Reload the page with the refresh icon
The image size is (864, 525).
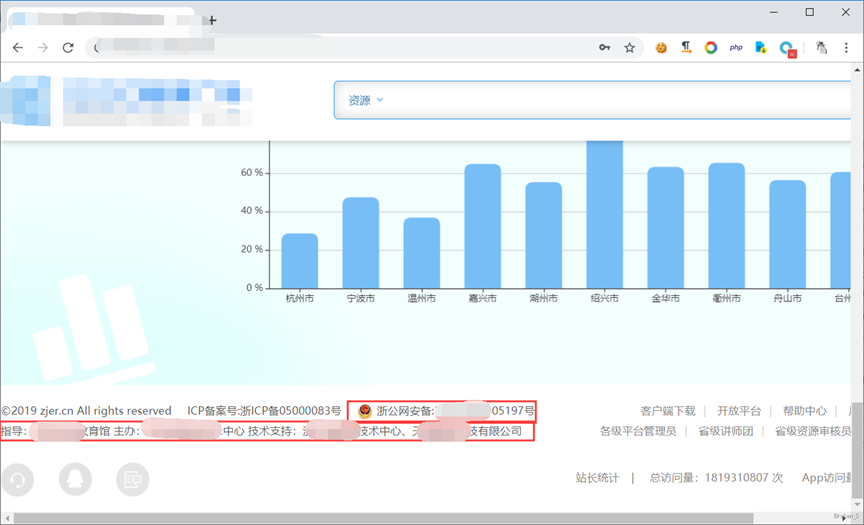click(x=68, y=47)
